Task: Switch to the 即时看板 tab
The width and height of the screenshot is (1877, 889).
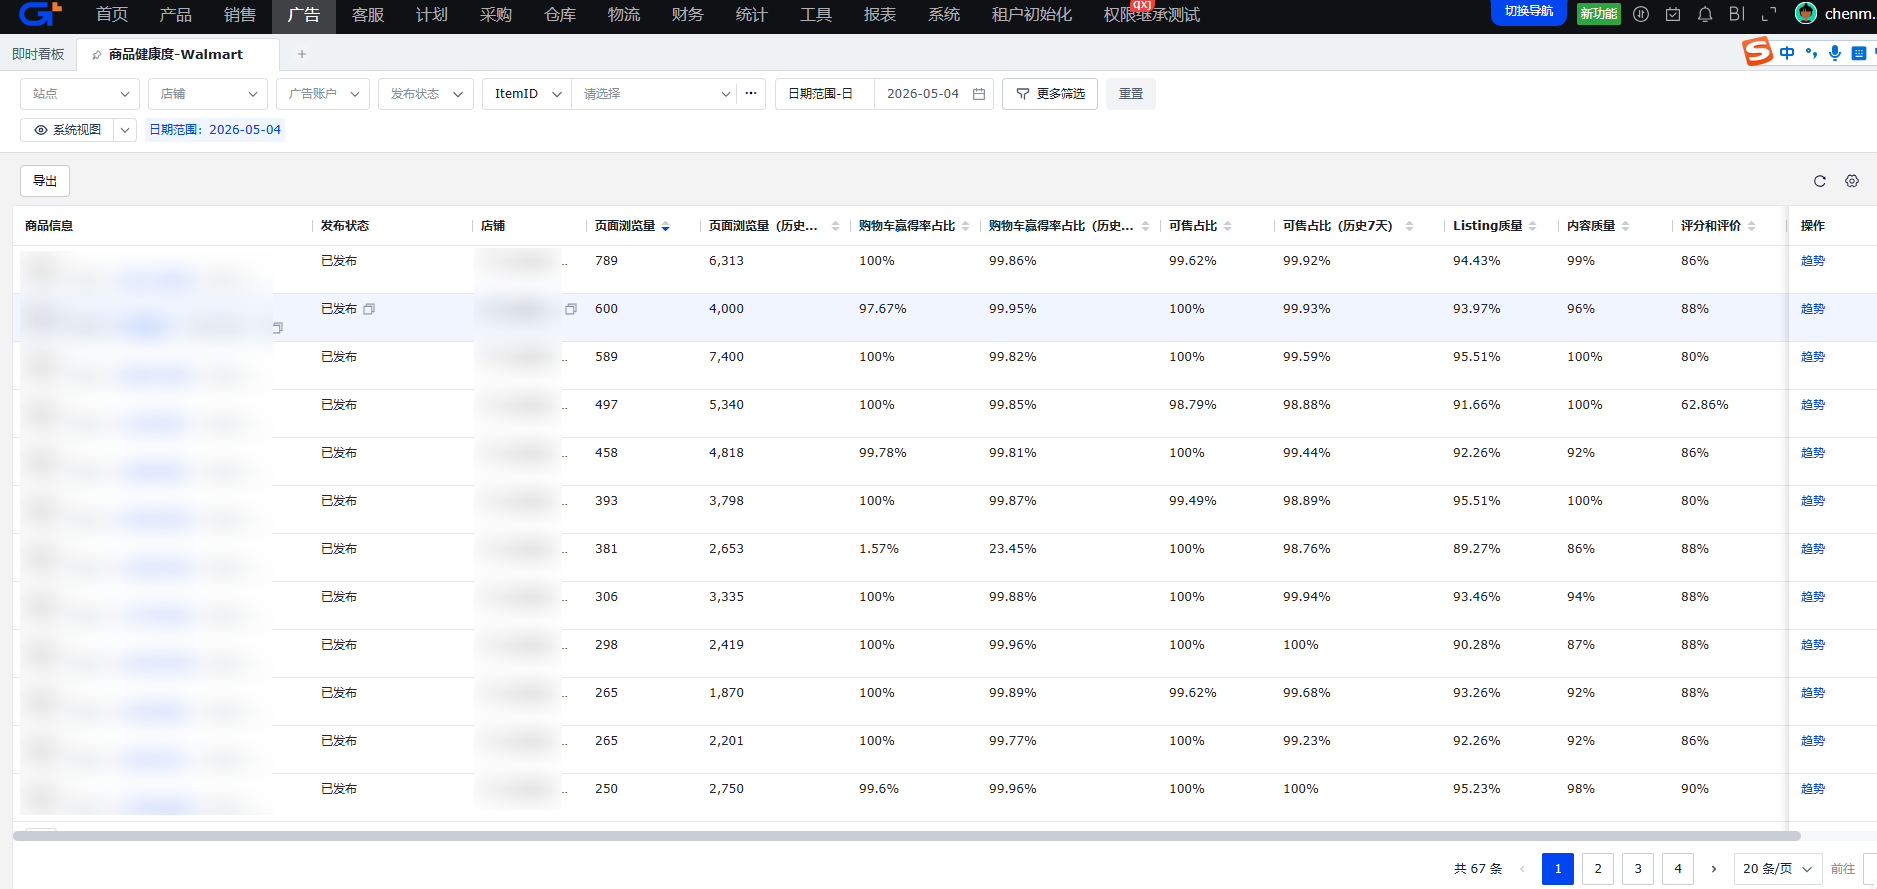Action: [38, 54]
